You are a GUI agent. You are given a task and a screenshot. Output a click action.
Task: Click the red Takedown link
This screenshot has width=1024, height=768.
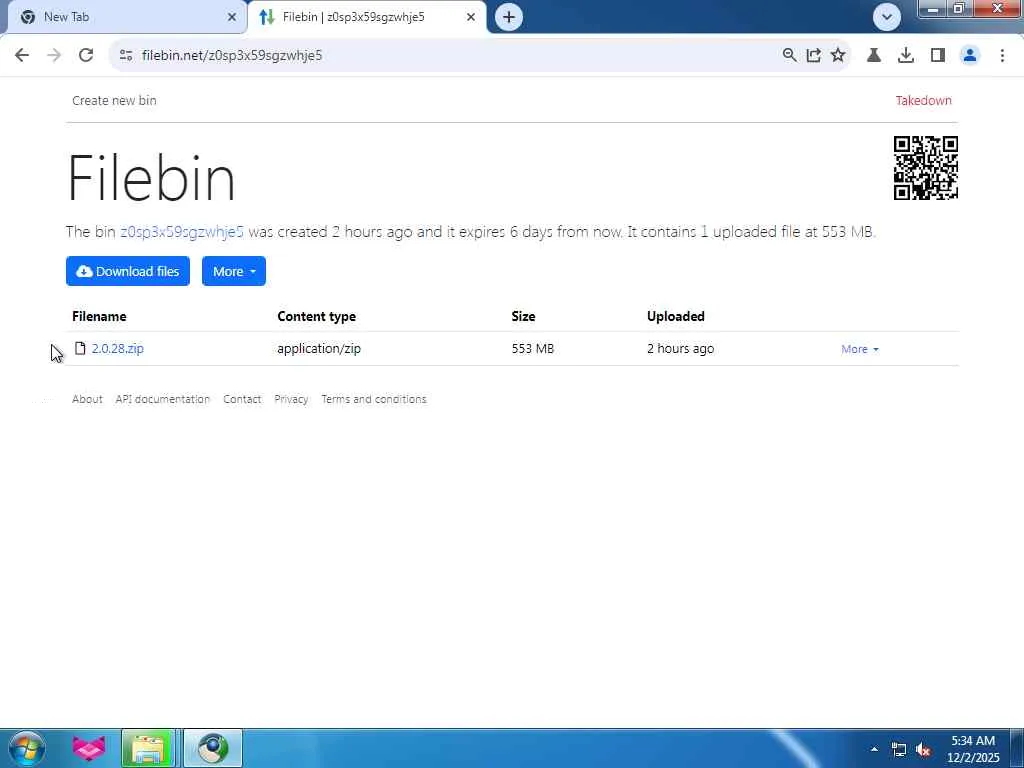tap(923, 101)
